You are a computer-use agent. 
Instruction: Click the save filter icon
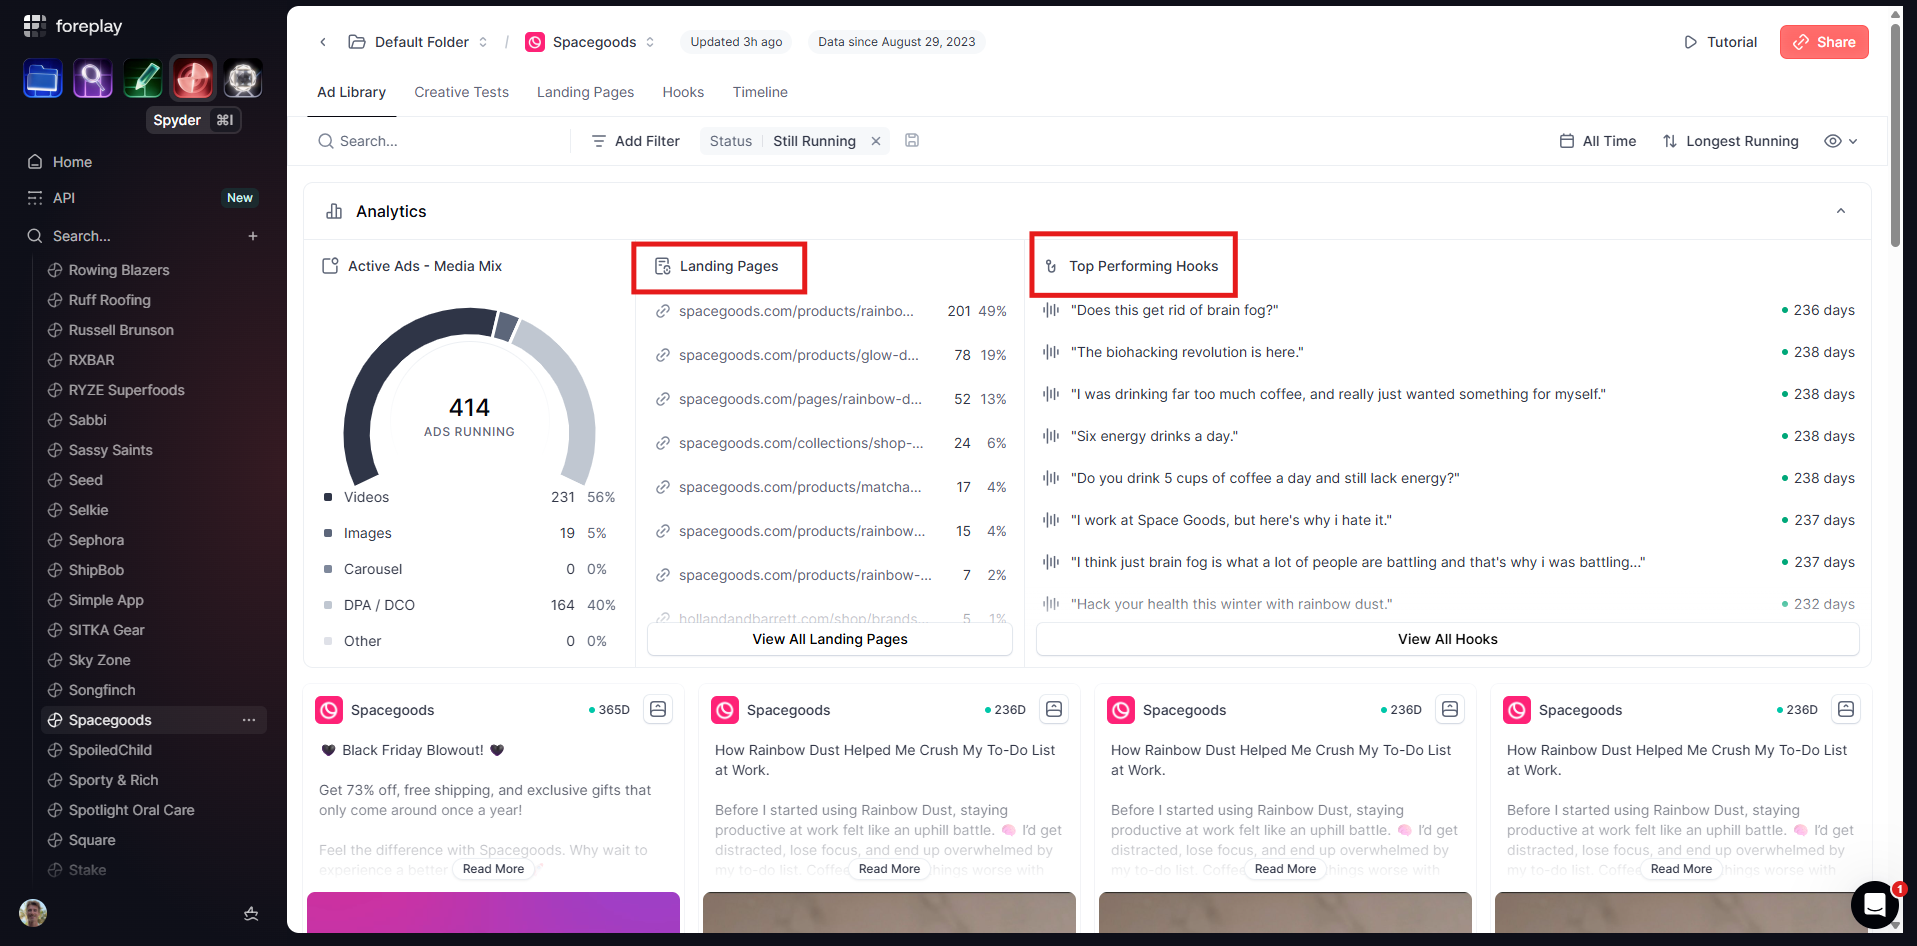coord(912,141)
